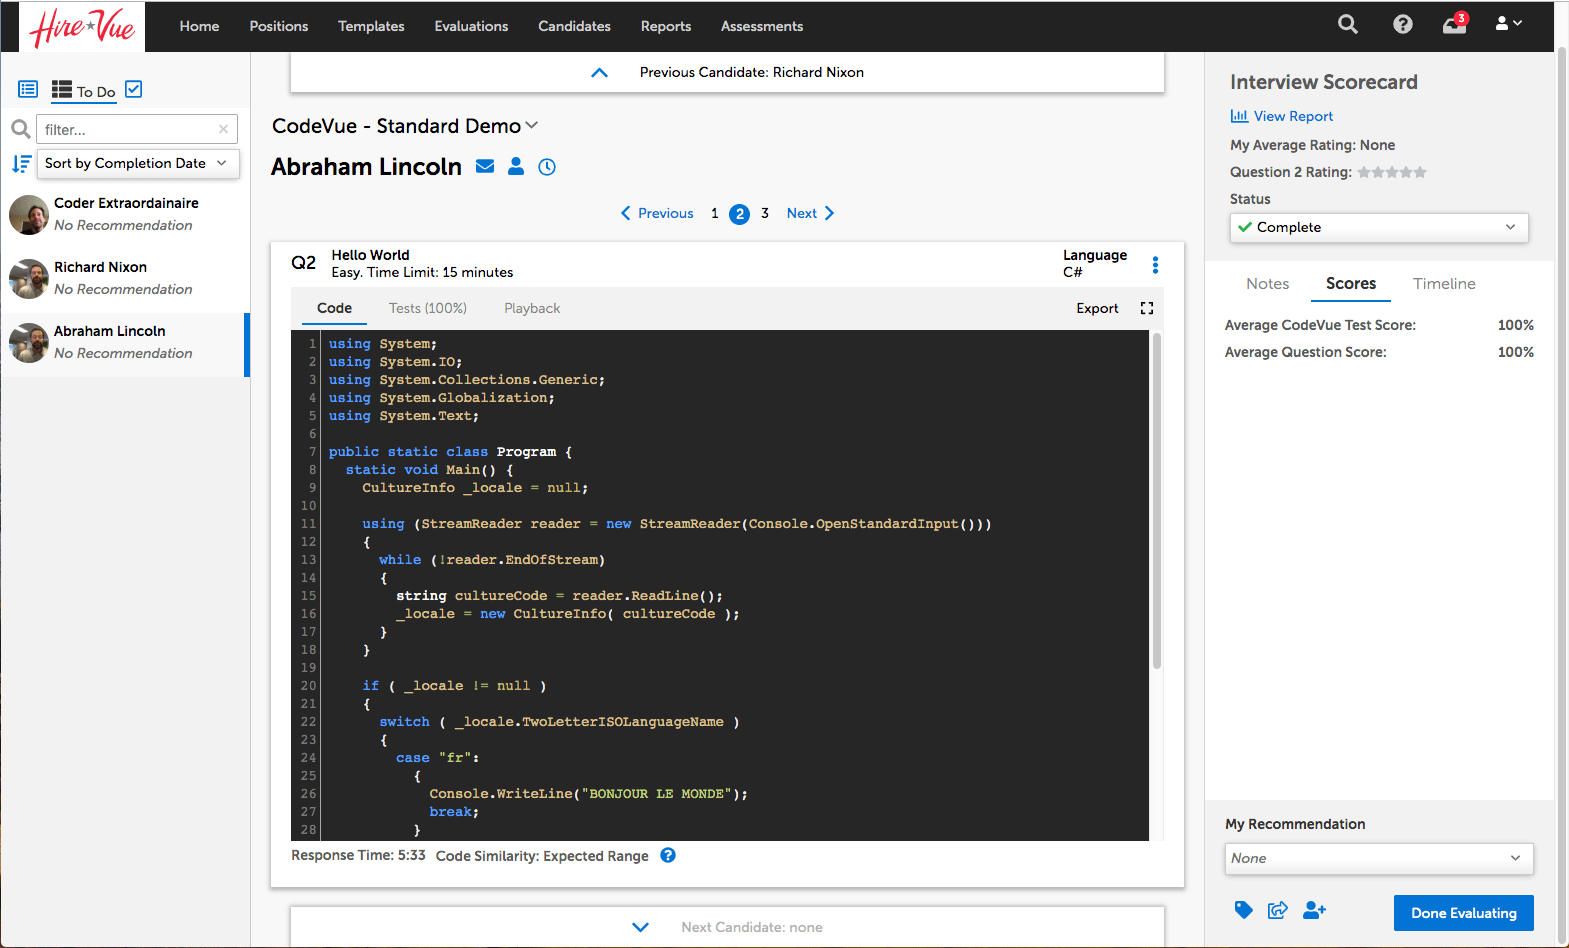Switch to the Notes tab
This screenshot has height=948, width=1569.
1267,284
